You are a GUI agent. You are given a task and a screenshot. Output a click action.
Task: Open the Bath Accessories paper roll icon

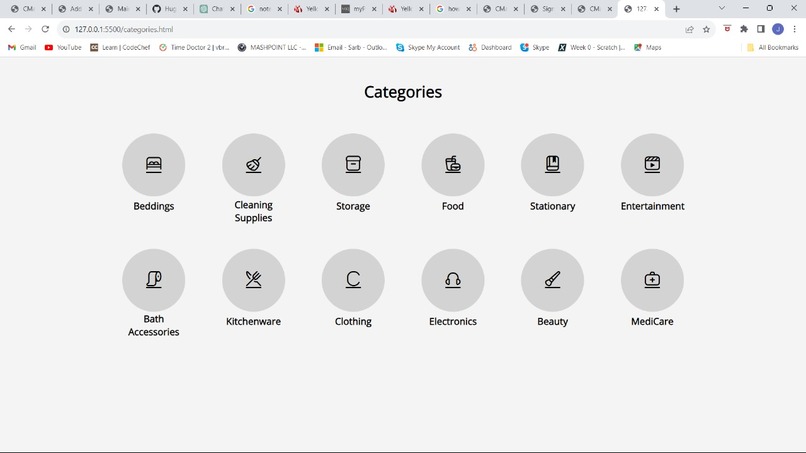tap(154, 280)
